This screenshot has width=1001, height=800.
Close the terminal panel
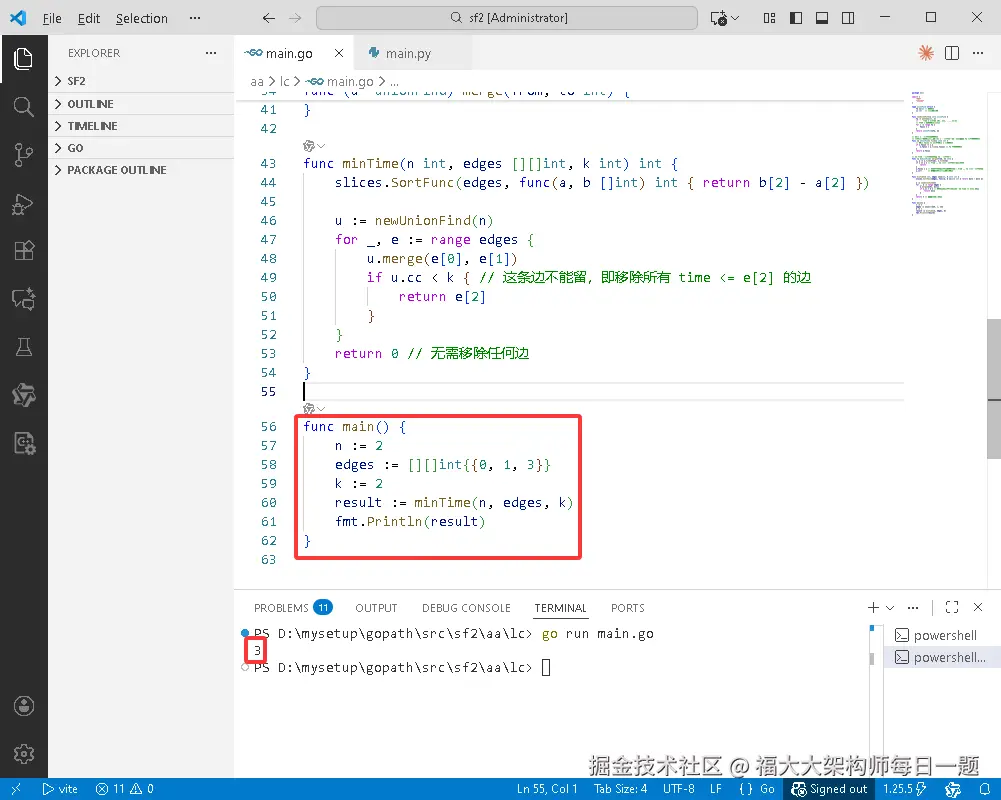pos(977,607)
